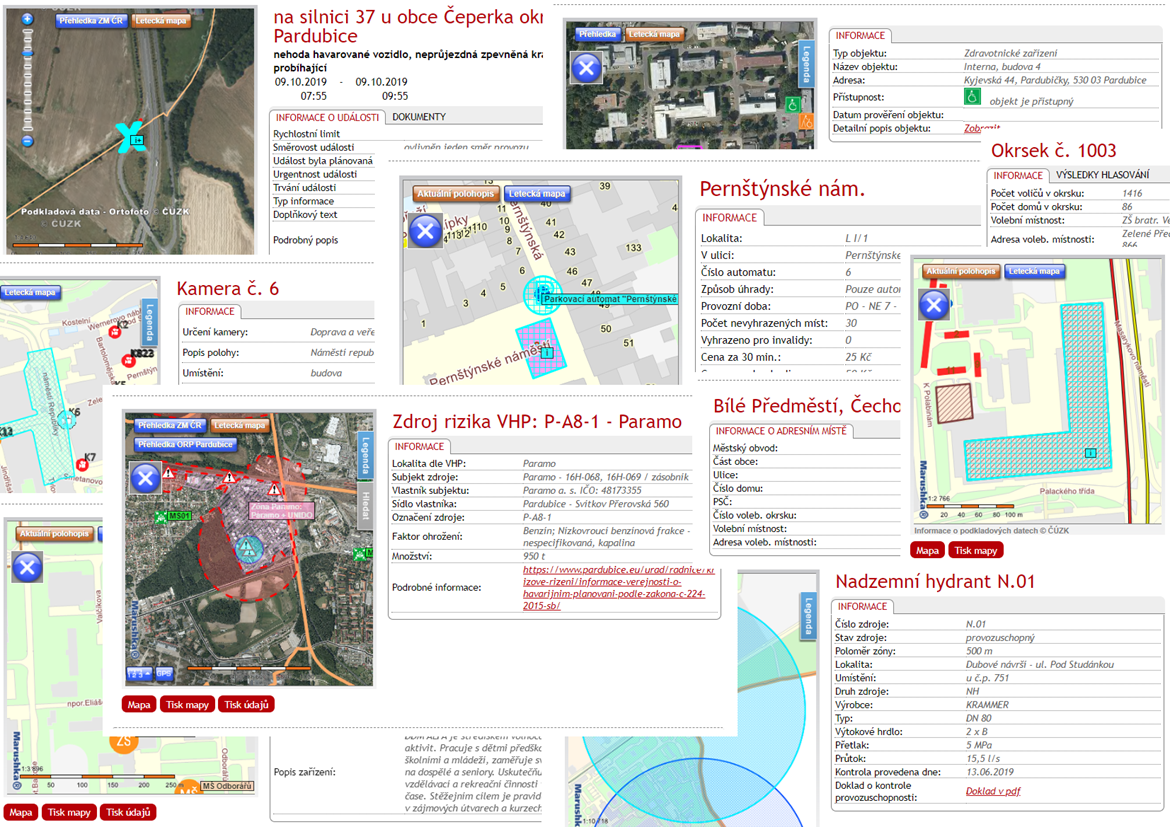
Task: Click the Mapa button under Okrsek 1003 map
Action: click(x=927, y=551)
